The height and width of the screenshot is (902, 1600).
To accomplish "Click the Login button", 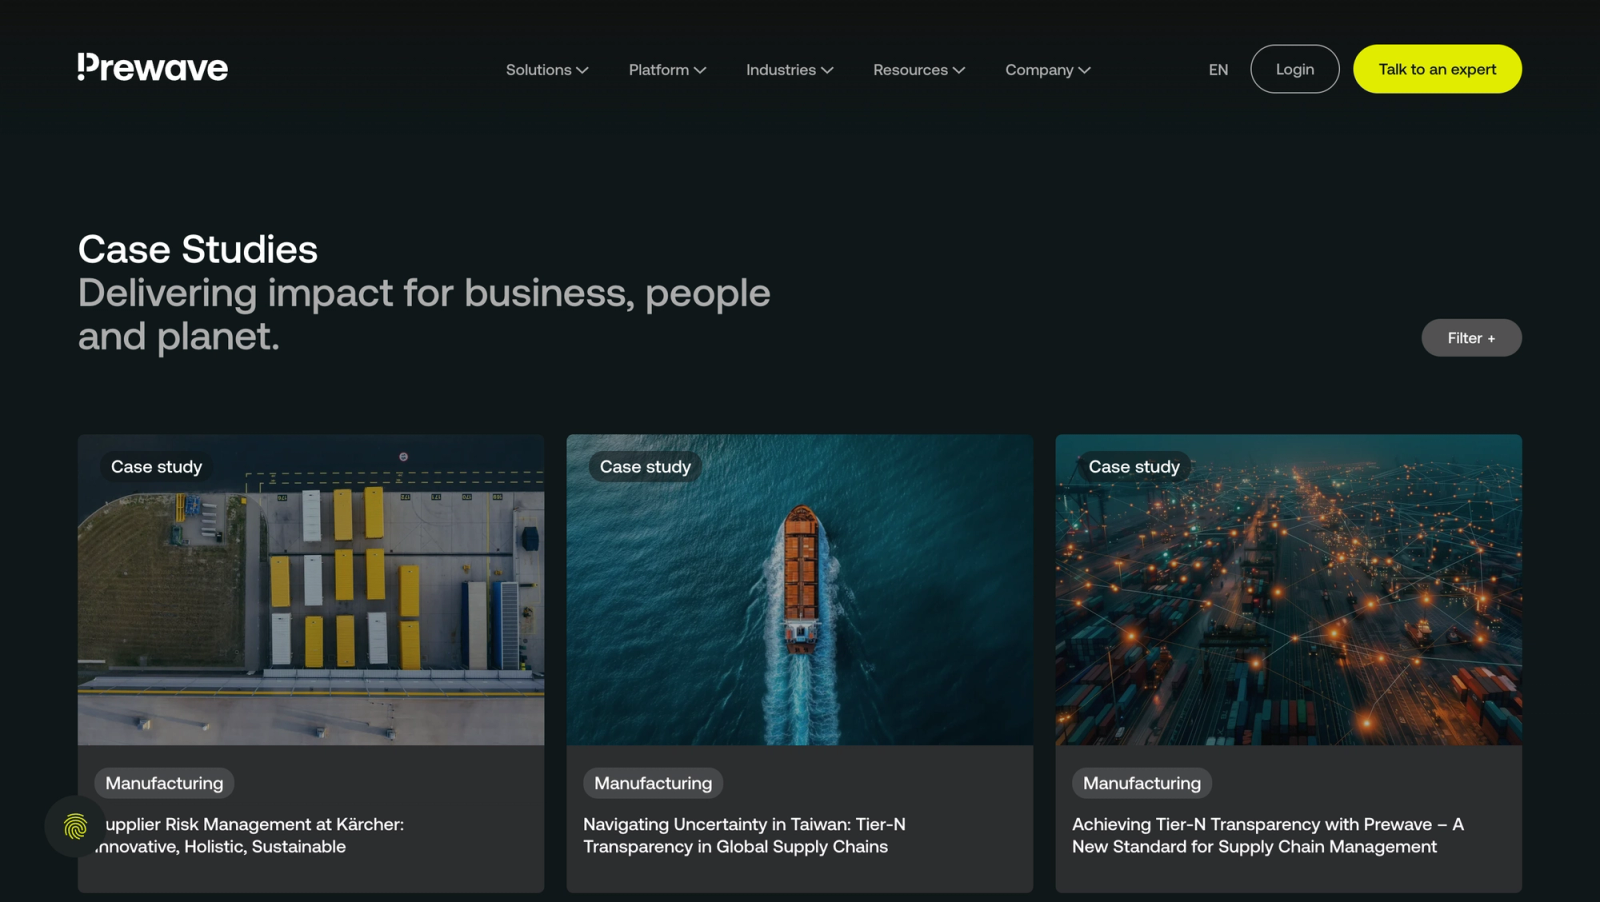I will 1295,69.
